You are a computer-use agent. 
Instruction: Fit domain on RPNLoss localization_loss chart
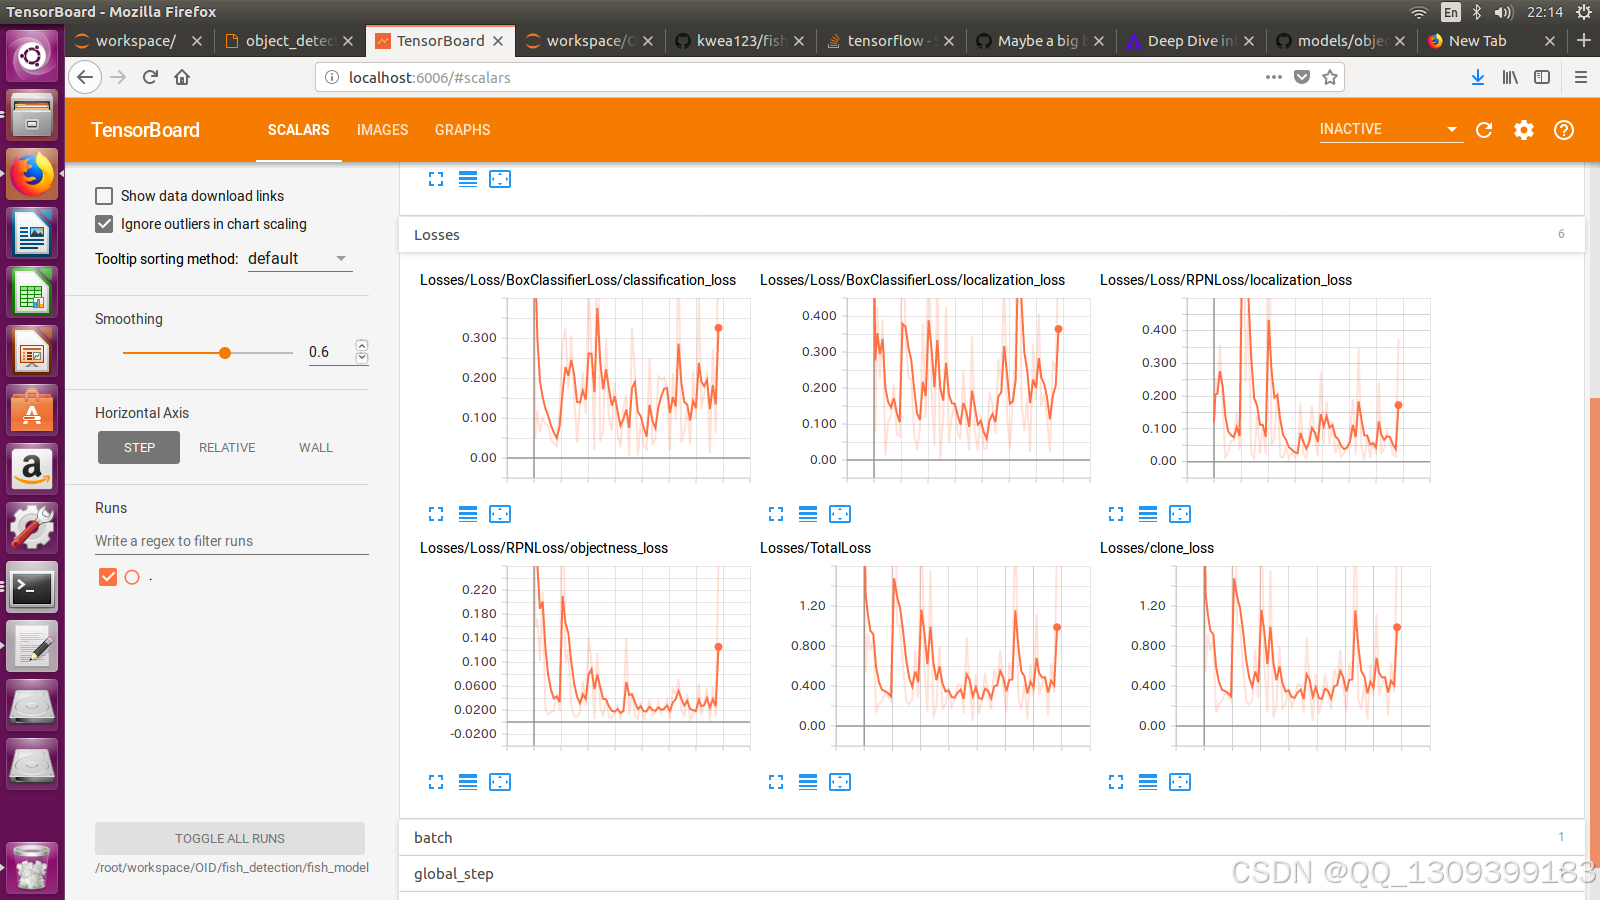(1180, 514)
